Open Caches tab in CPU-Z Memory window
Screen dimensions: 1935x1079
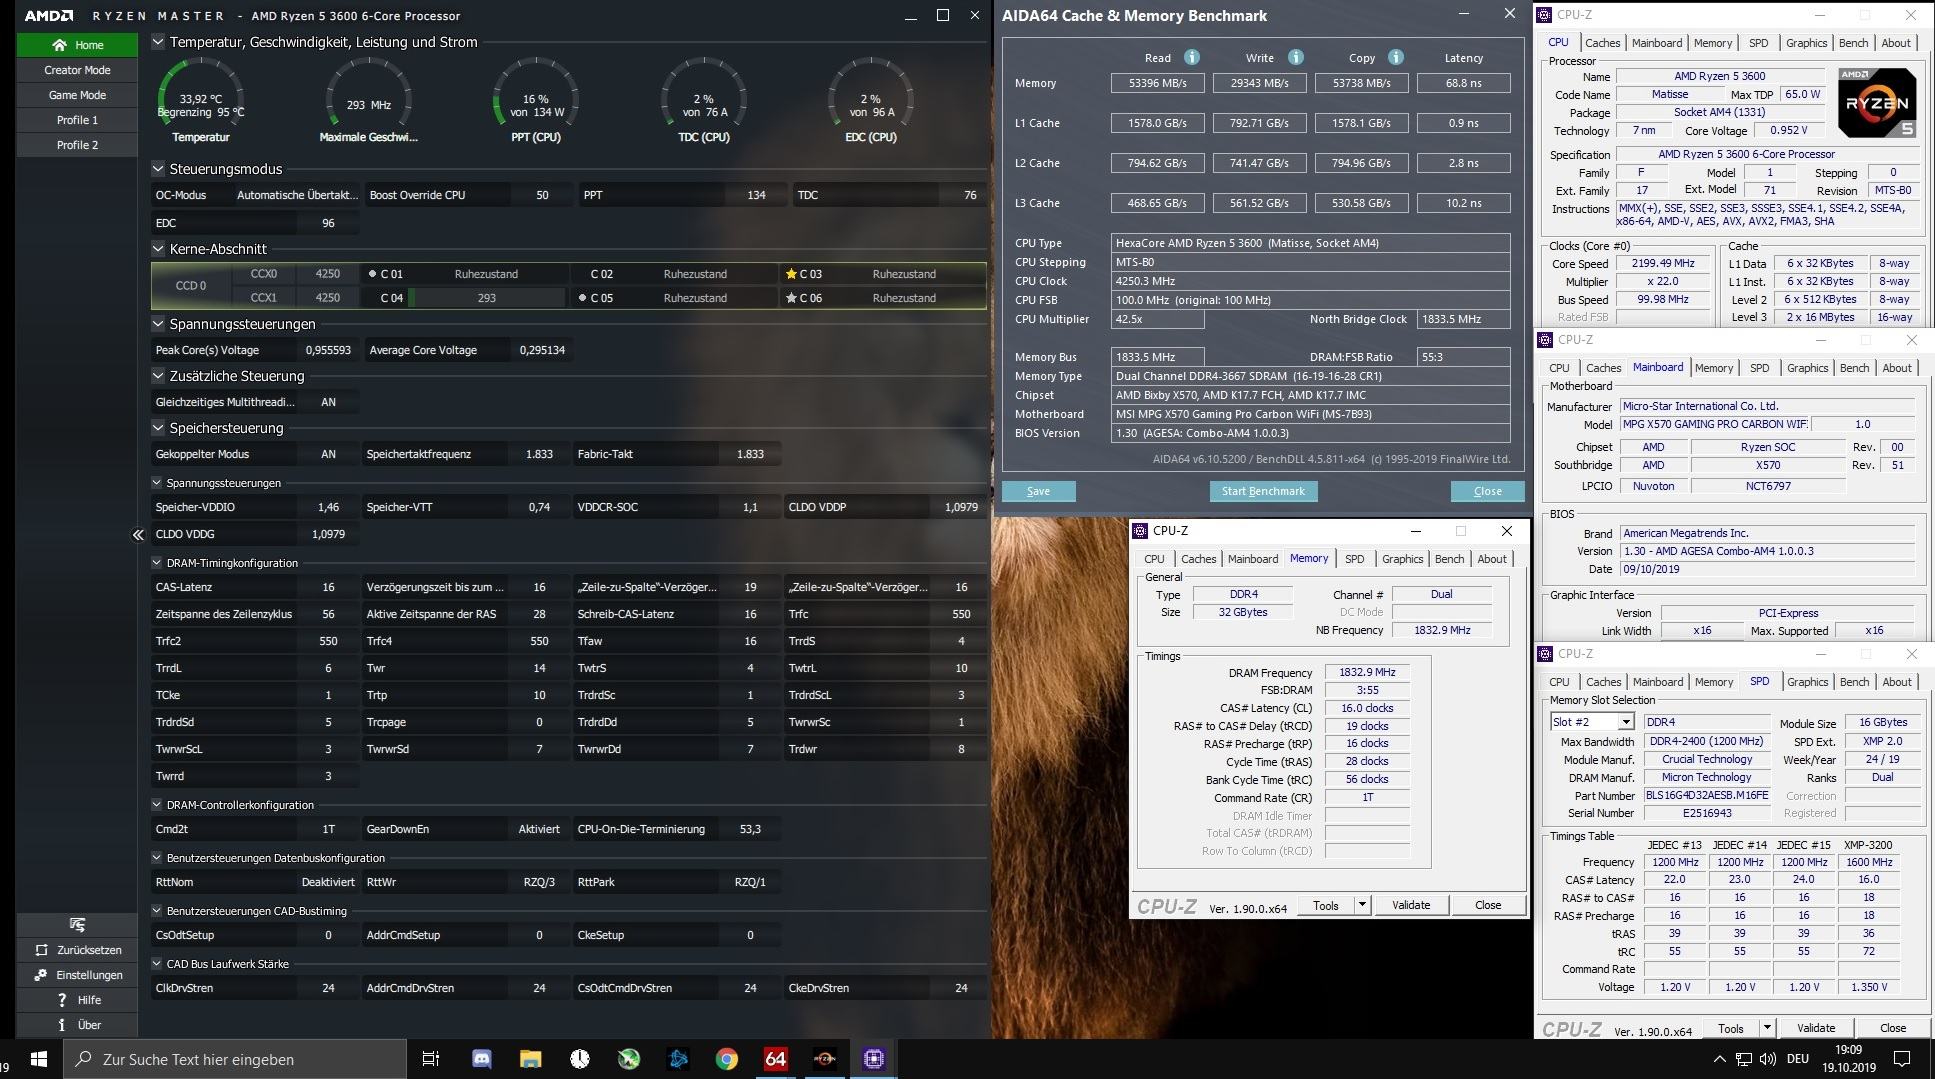coord(1198,559)
